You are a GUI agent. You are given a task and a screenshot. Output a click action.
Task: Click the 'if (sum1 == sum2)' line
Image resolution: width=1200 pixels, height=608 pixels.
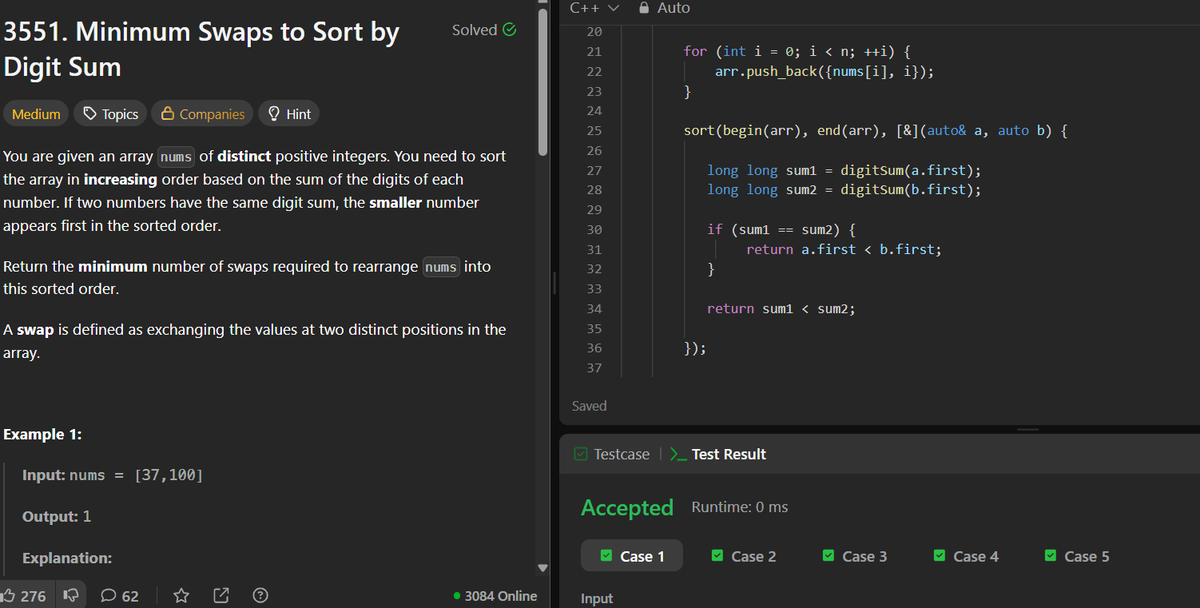[x=781, y=229]
